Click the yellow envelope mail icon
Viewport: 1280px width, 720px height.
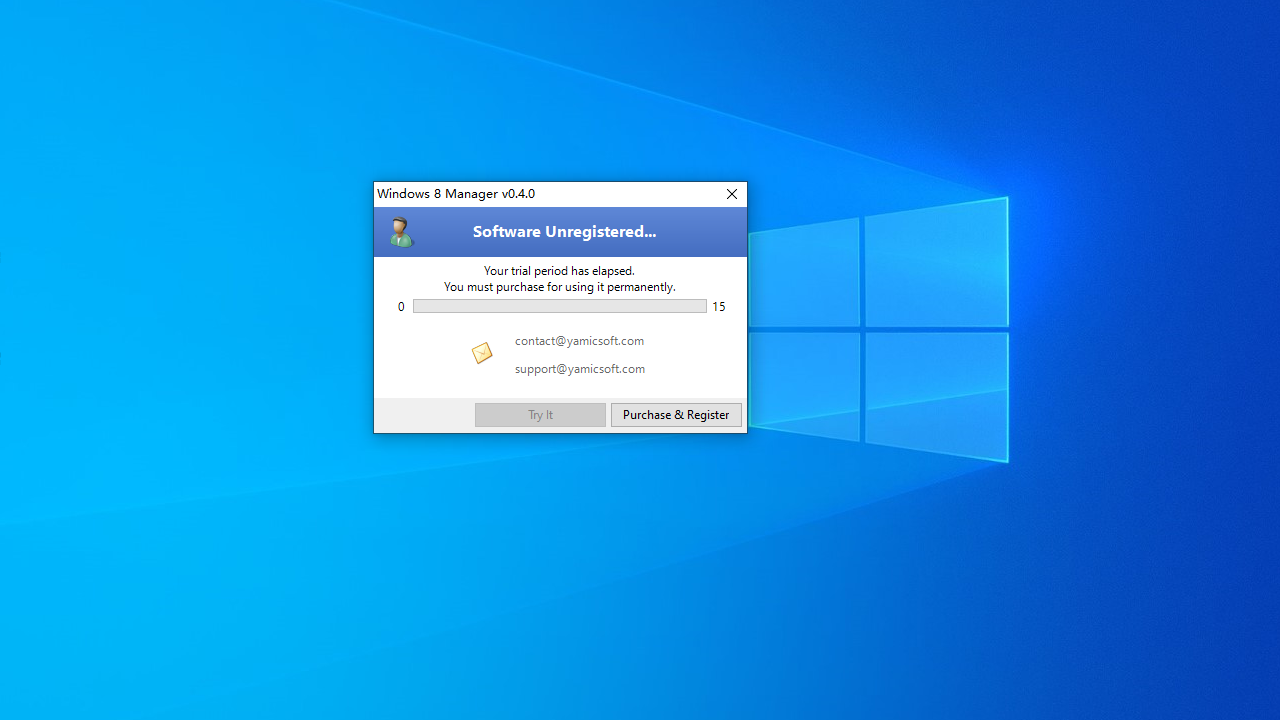point(482,353)
